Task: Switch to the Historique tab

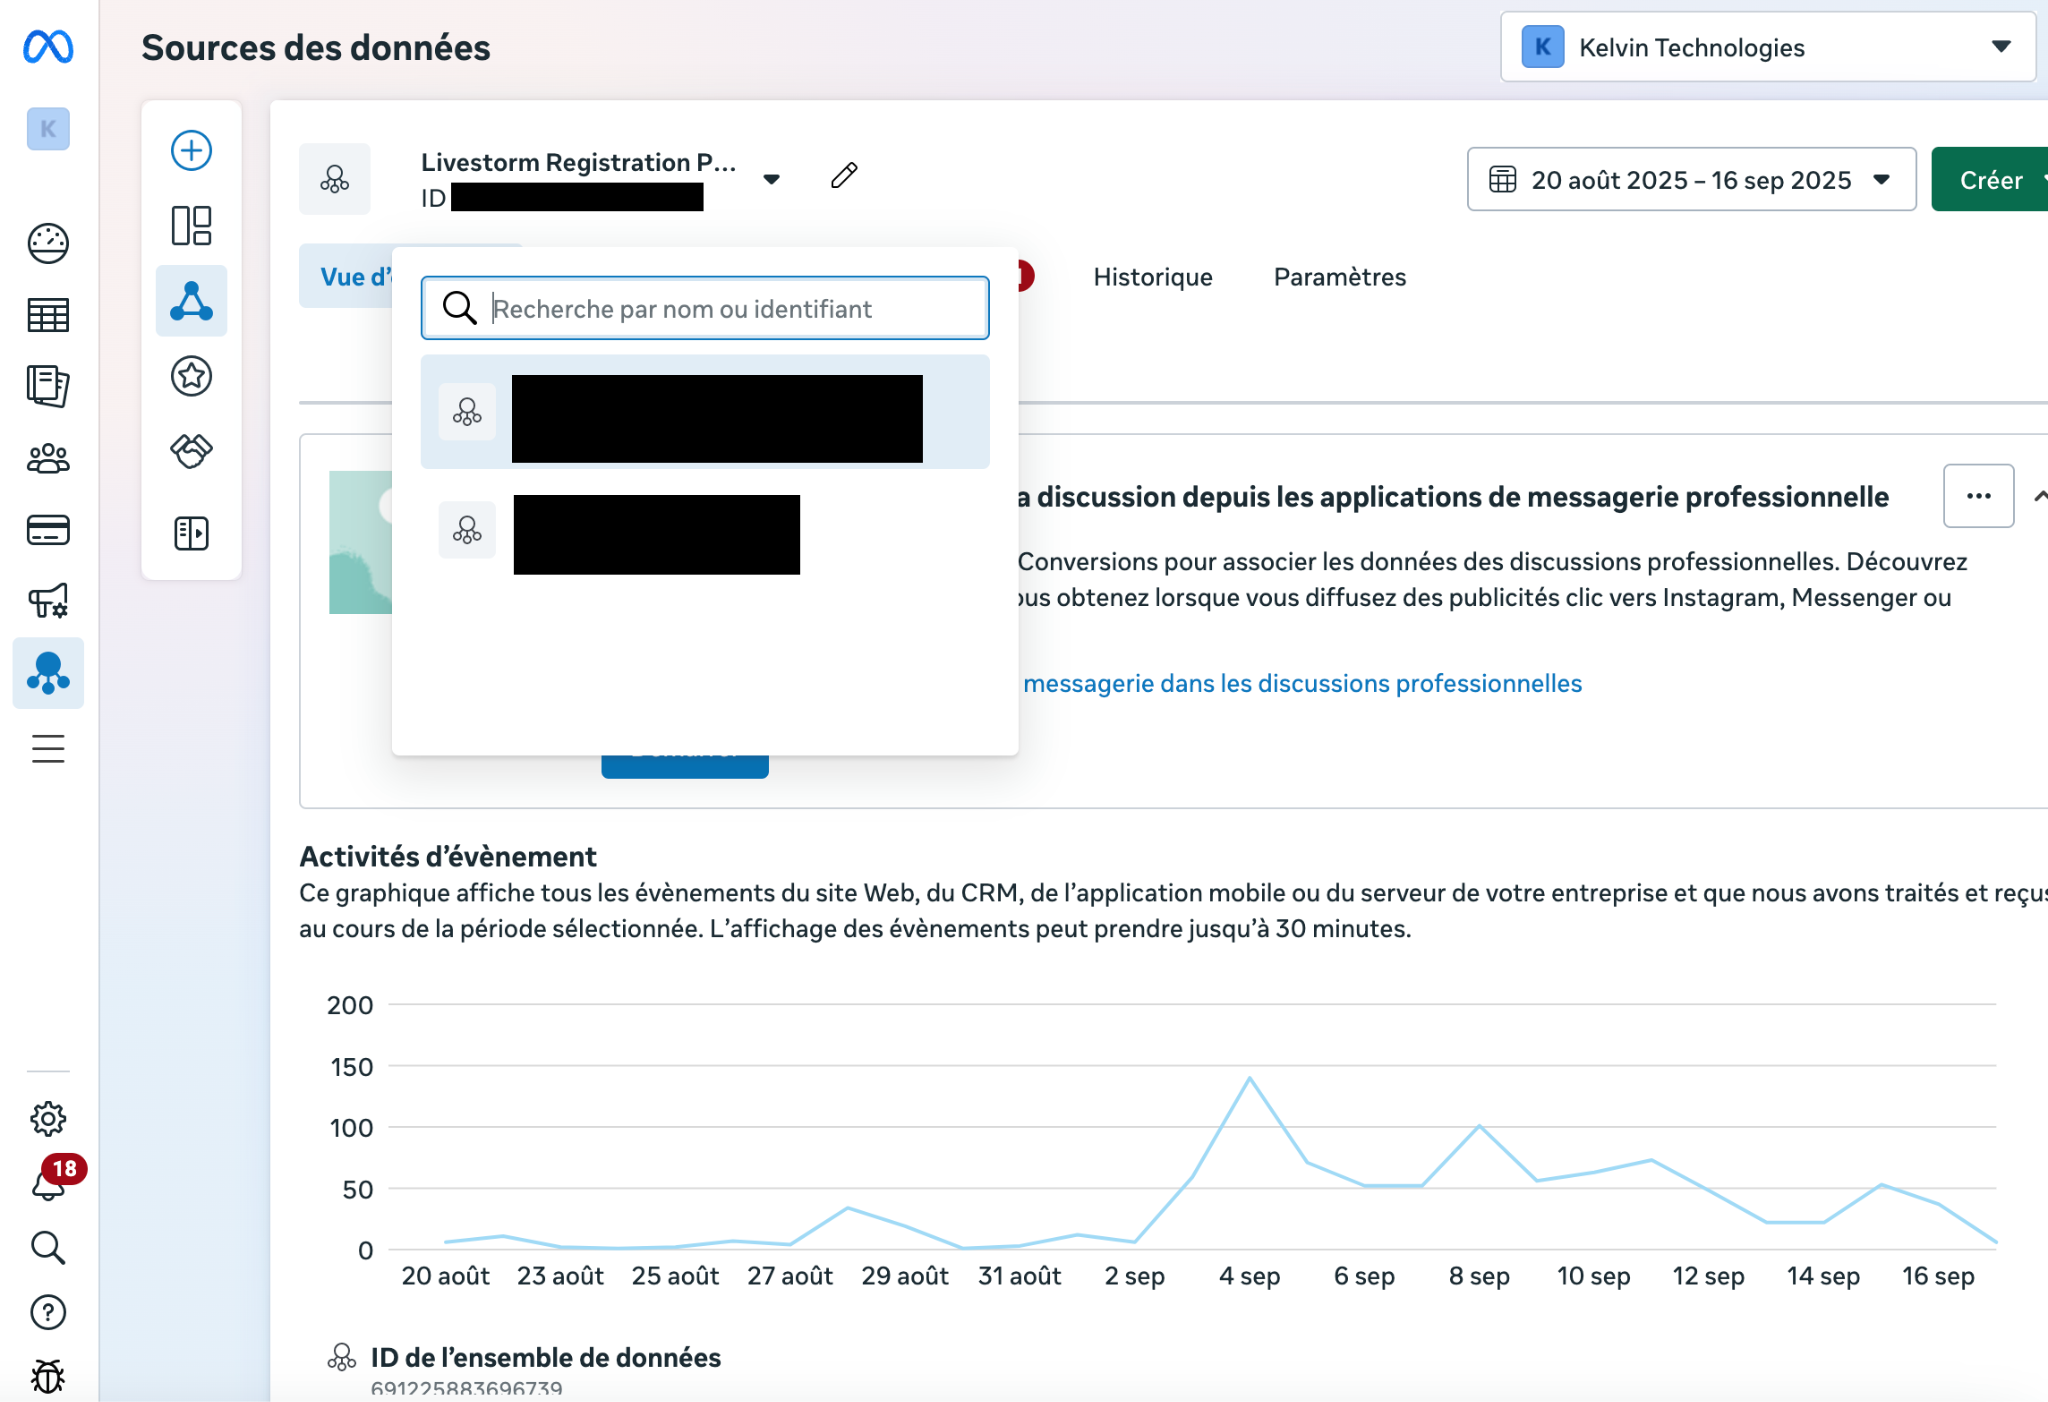Action: (1152, 277)
